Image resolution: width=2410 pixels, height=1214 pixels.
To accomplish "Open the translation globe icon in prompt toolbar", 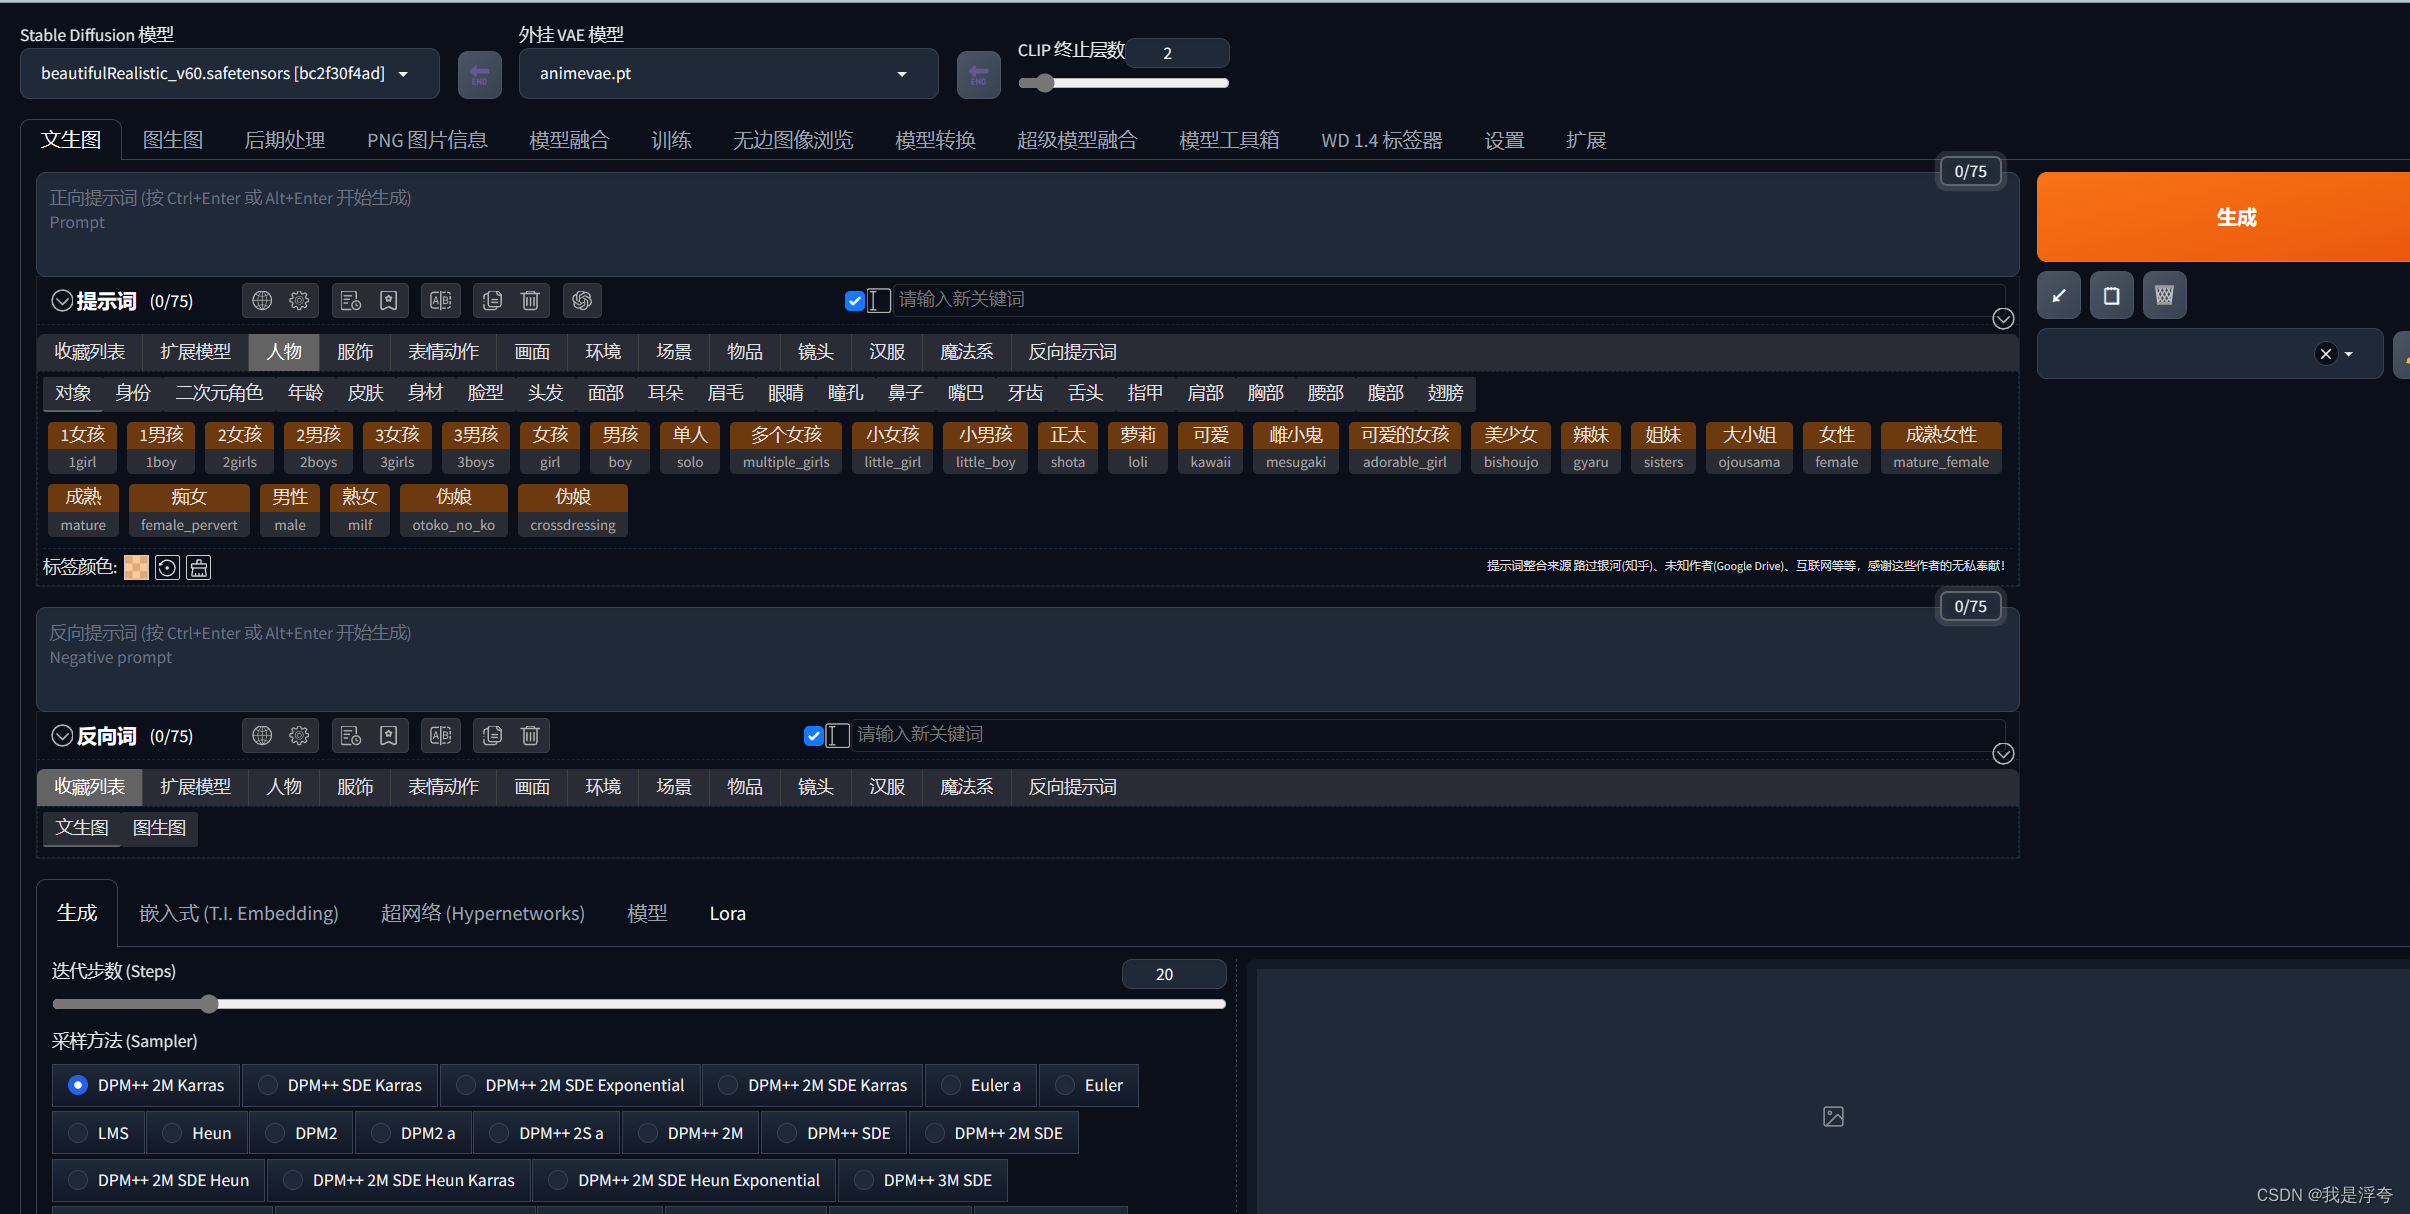I will [x=261, y=300].
